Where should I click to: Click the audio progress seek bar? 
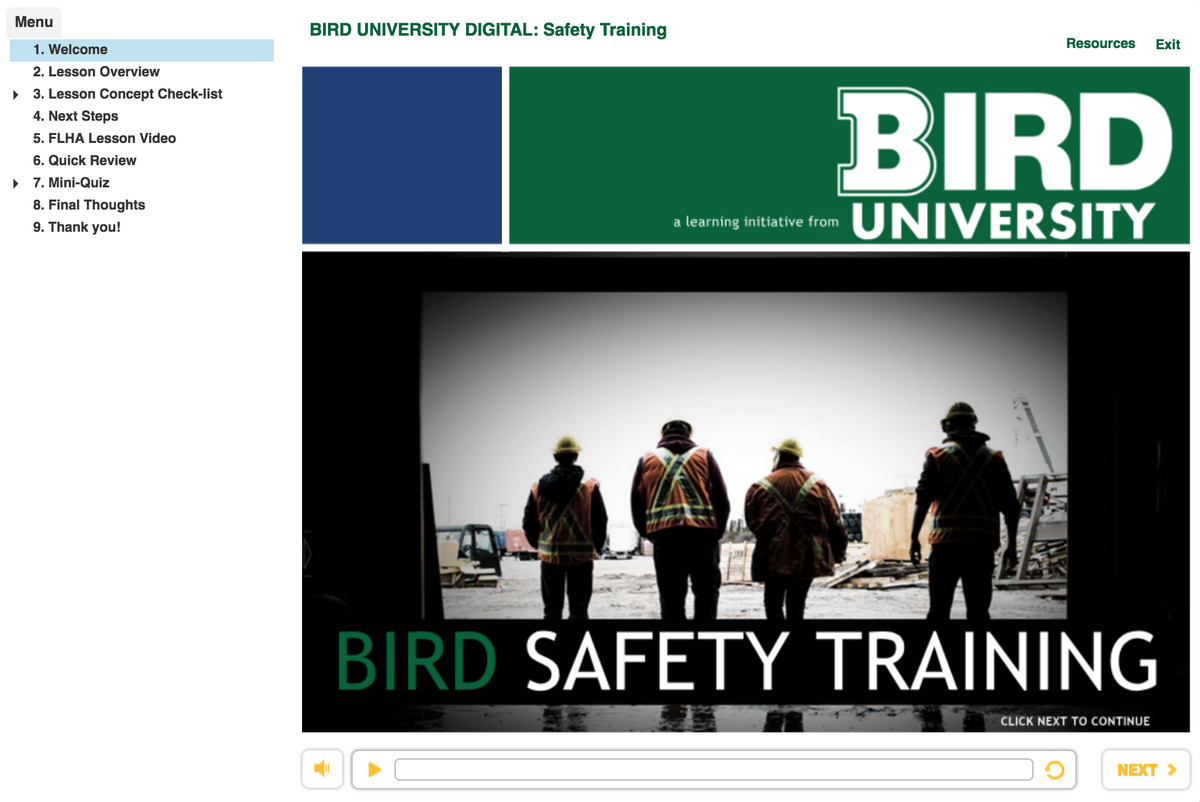[x=714, y=769]
